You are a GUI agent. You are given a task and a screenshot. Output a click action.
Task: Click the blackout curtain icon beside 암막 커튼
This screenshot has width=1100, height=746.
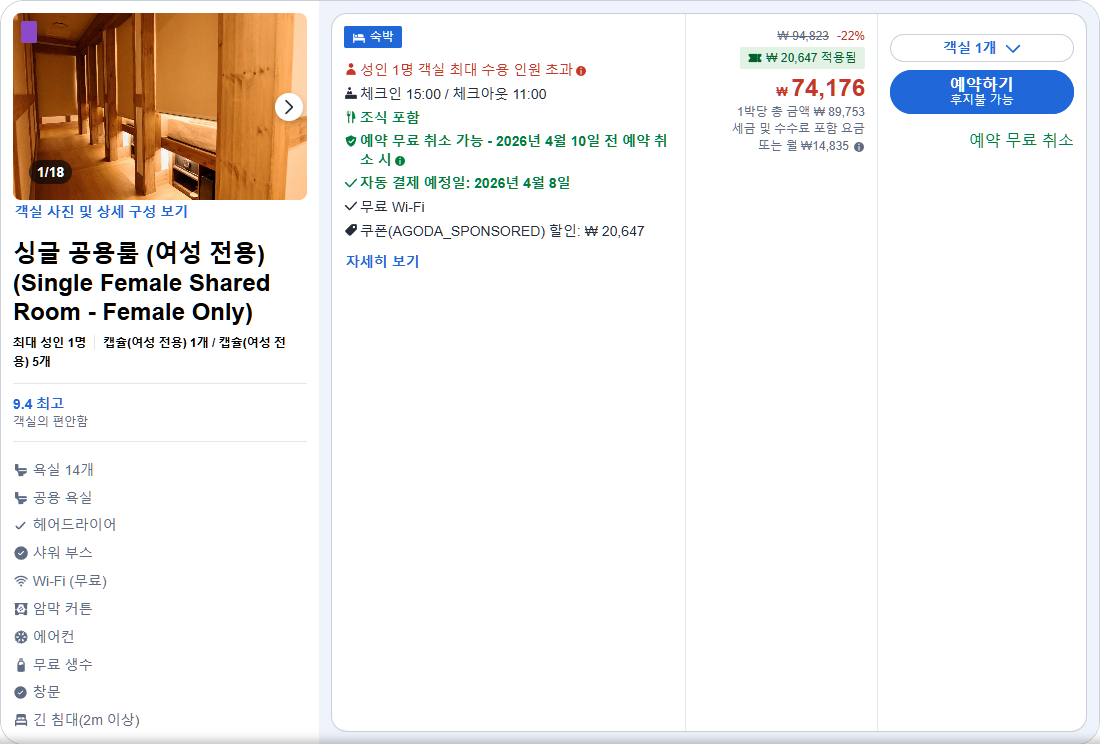point(21,608)
